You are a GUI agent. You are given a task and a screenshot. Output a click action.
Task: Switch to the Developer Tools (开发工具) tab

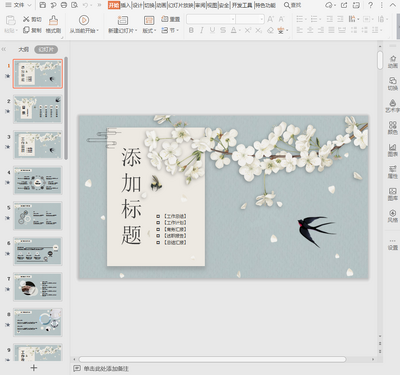(x=242, y=5)
